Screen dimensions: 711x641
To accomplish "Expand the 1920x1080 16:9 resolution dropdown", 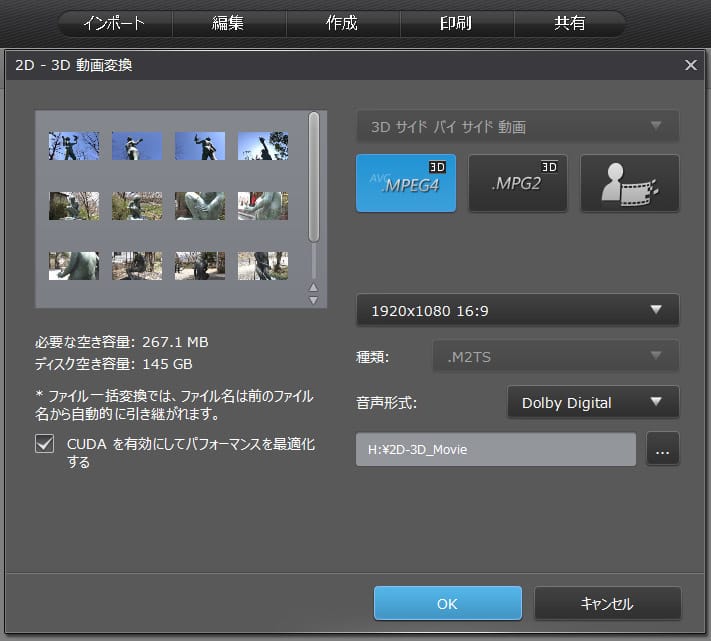I will (x=517, y=310).
